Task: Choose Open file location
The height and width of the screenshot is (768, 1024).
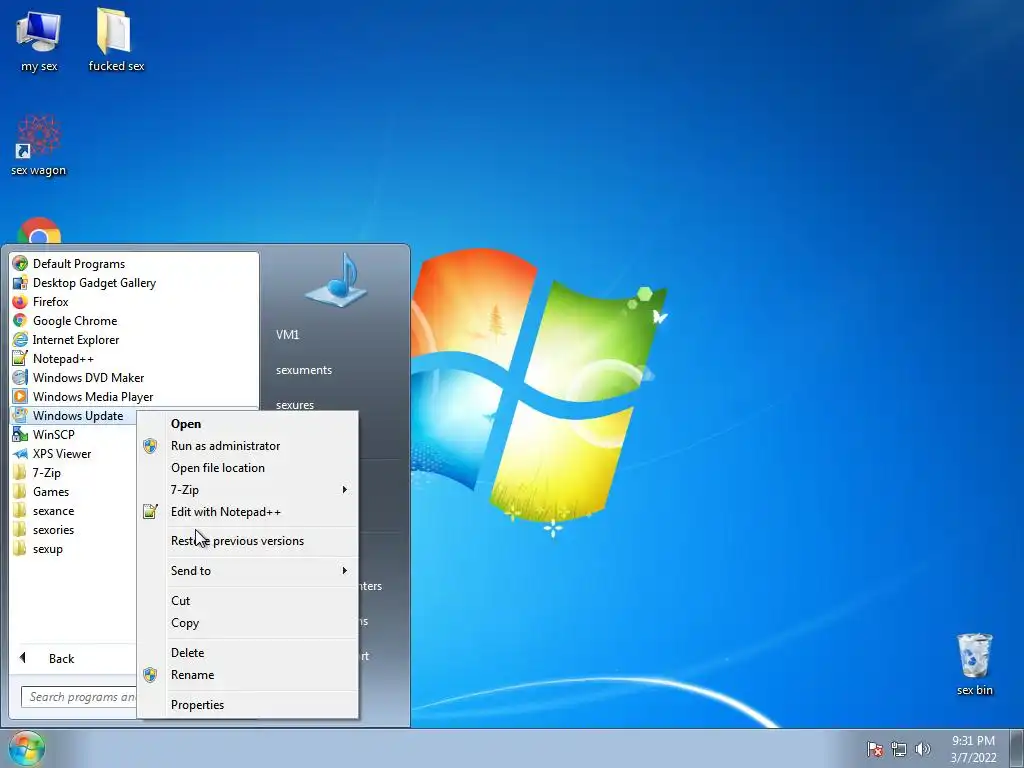Action: [248, 468]
